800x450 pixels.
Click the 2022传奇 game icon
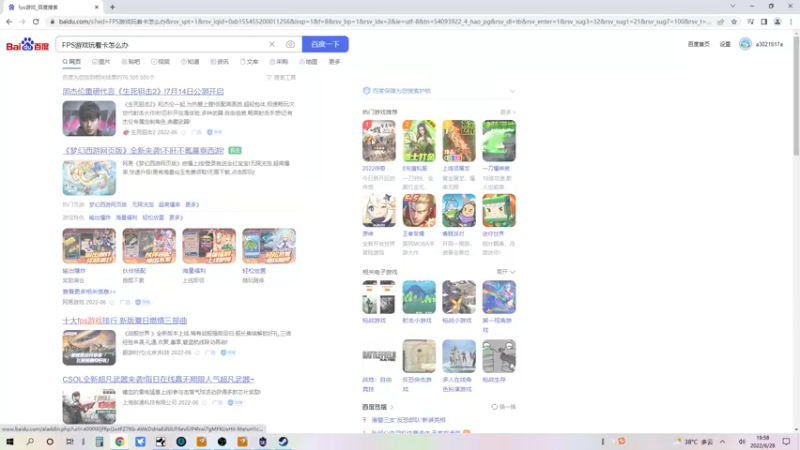379,141
